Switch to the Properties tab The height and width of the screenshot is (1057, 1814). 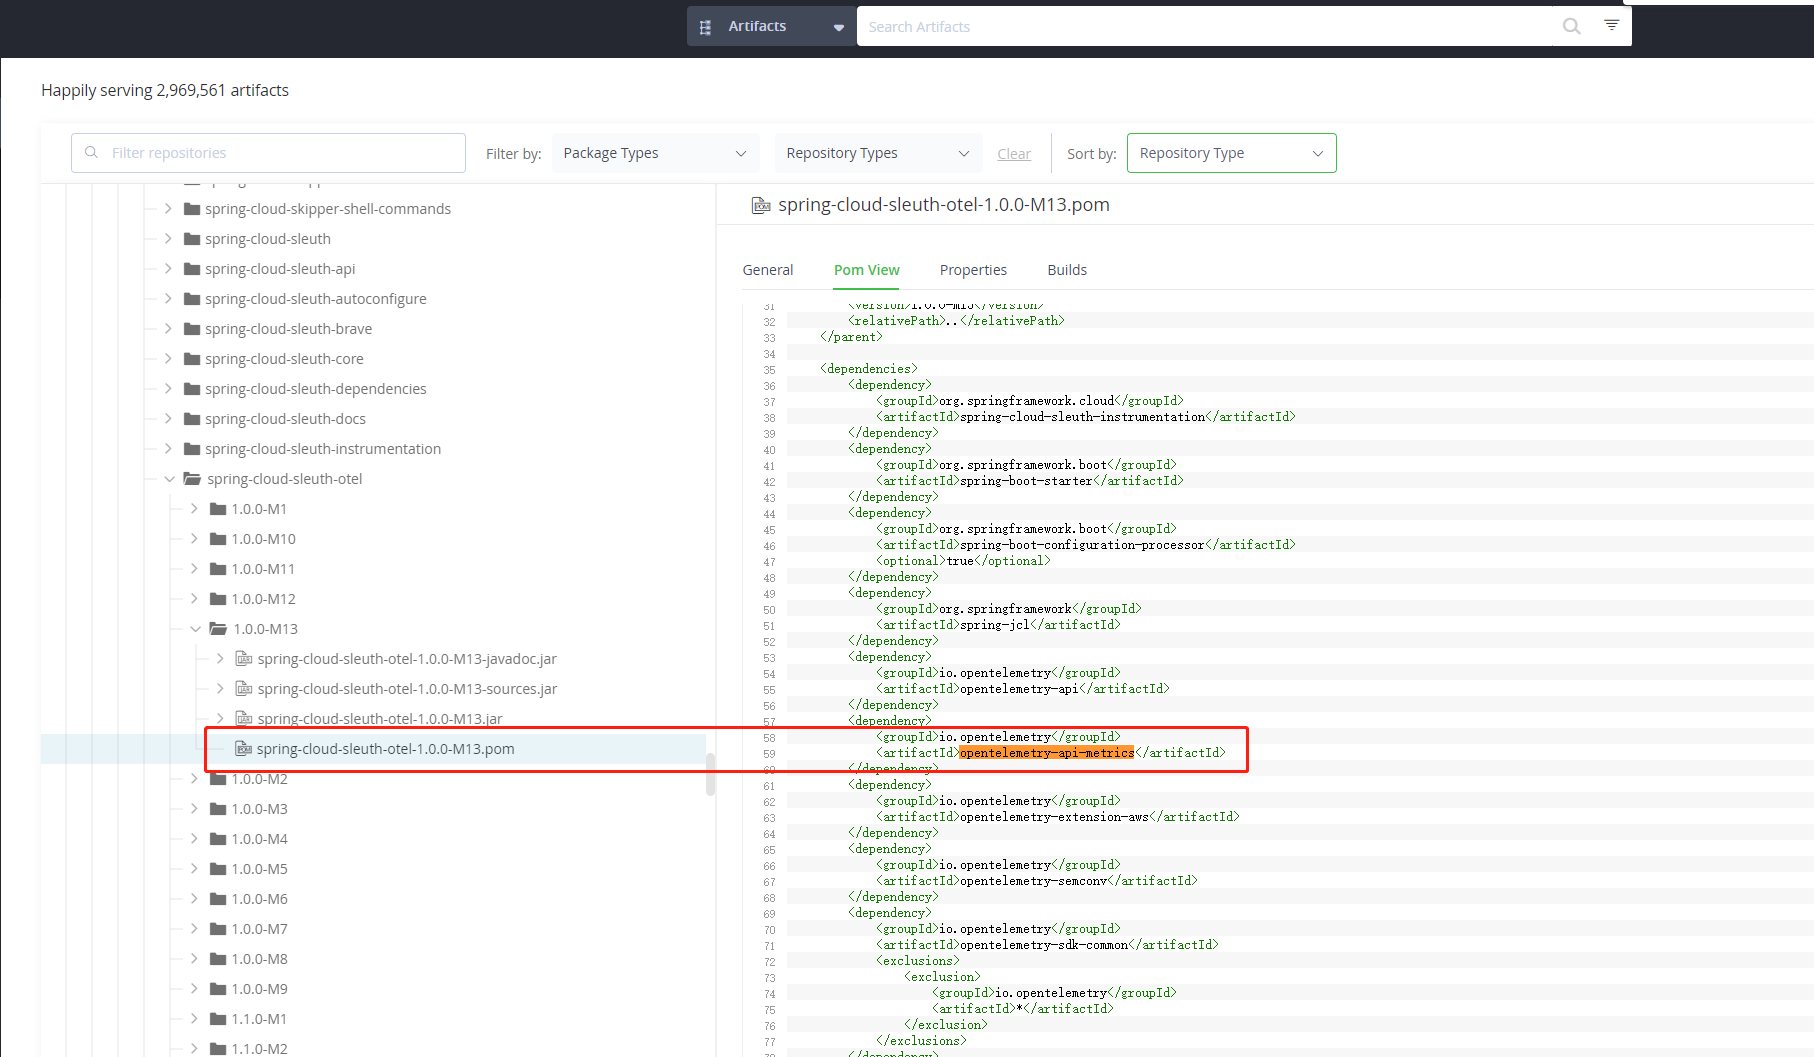(973, 269)
